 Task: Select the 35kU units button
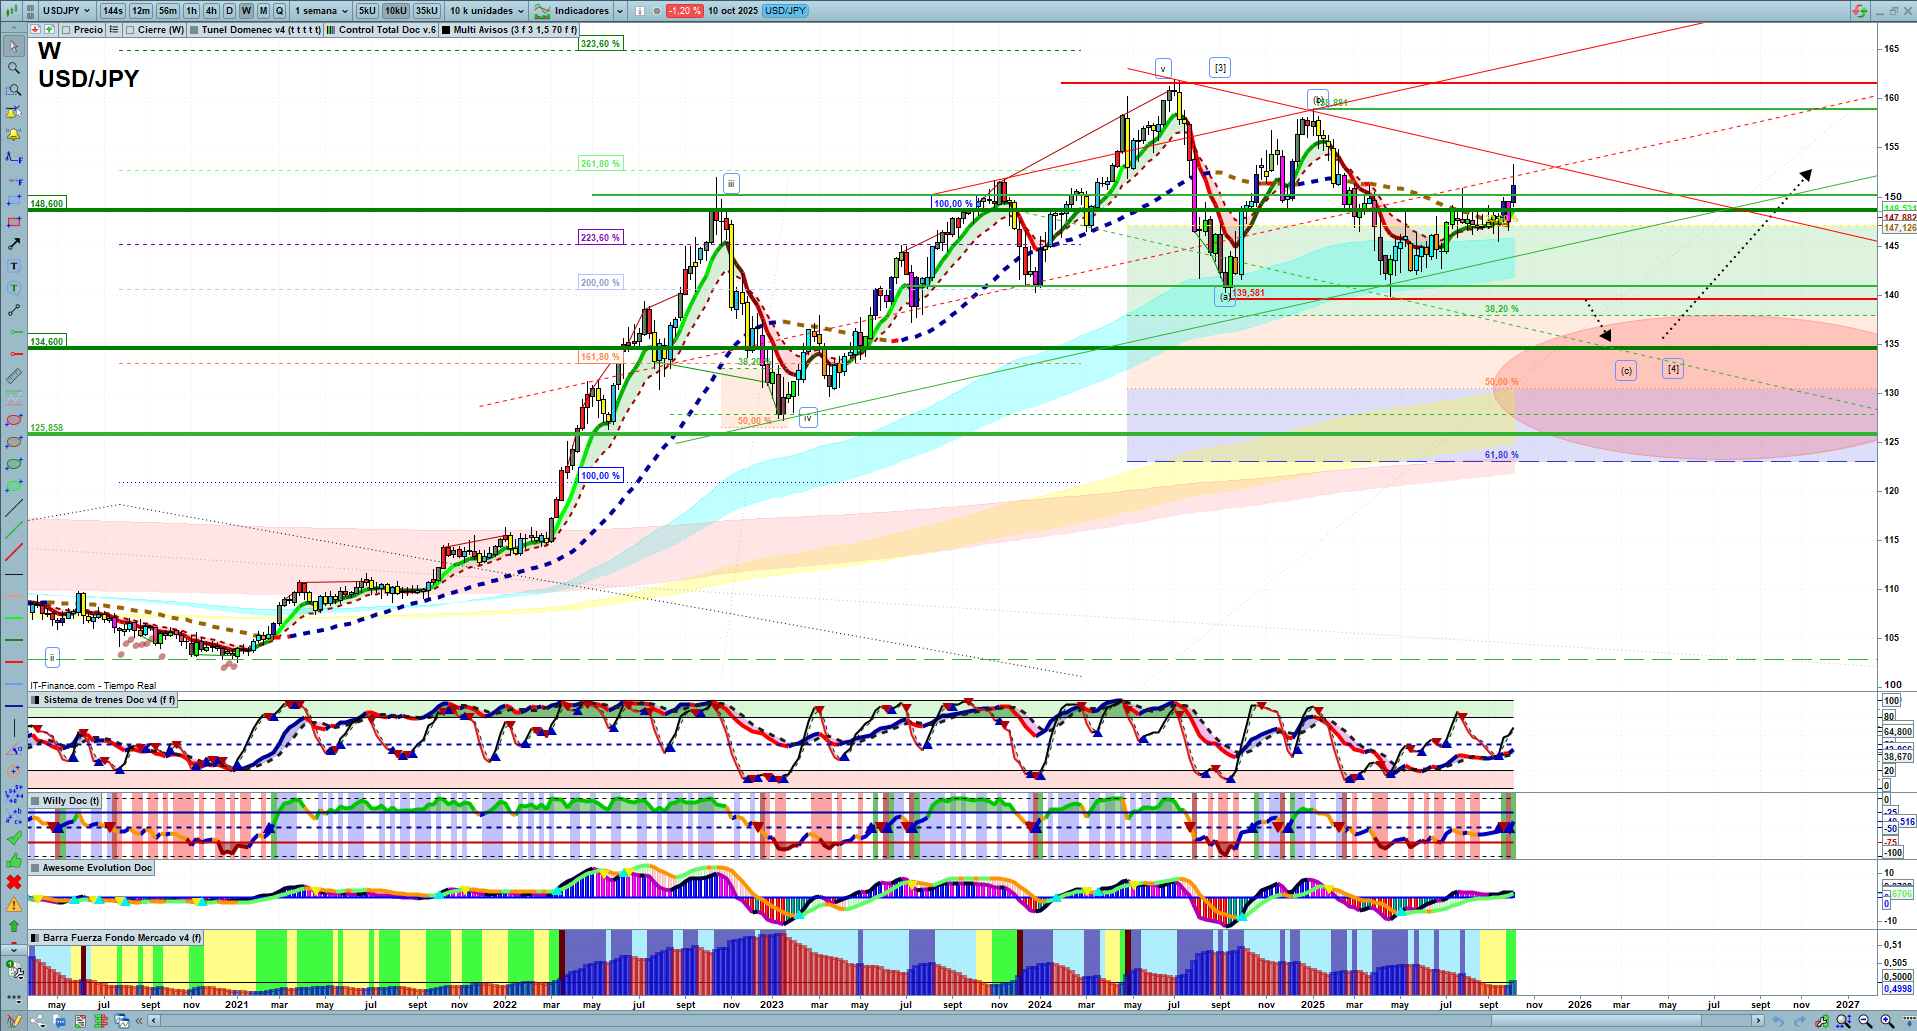point(427,11)
